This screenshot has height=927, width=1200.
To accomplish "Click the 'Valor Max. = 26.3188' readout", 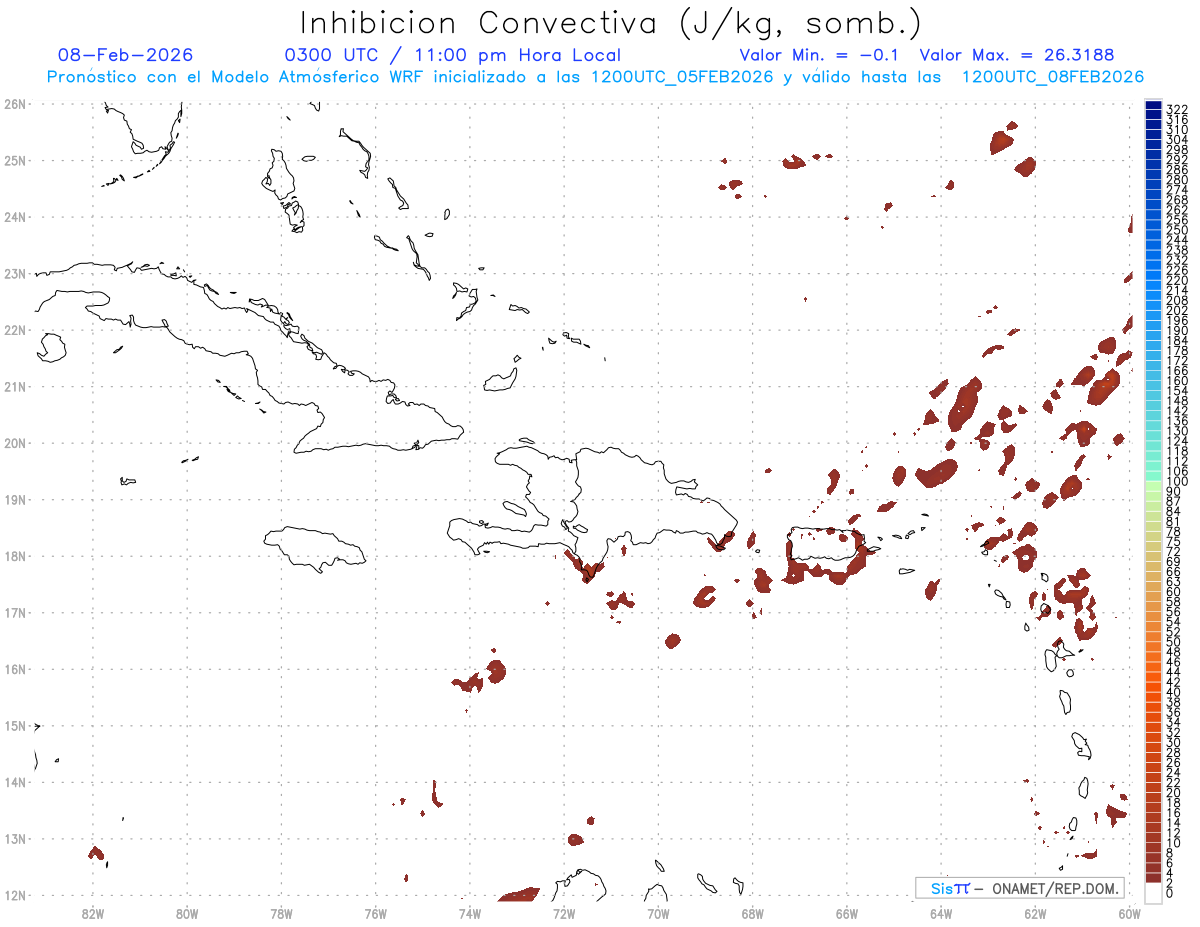I will 1017,55.
